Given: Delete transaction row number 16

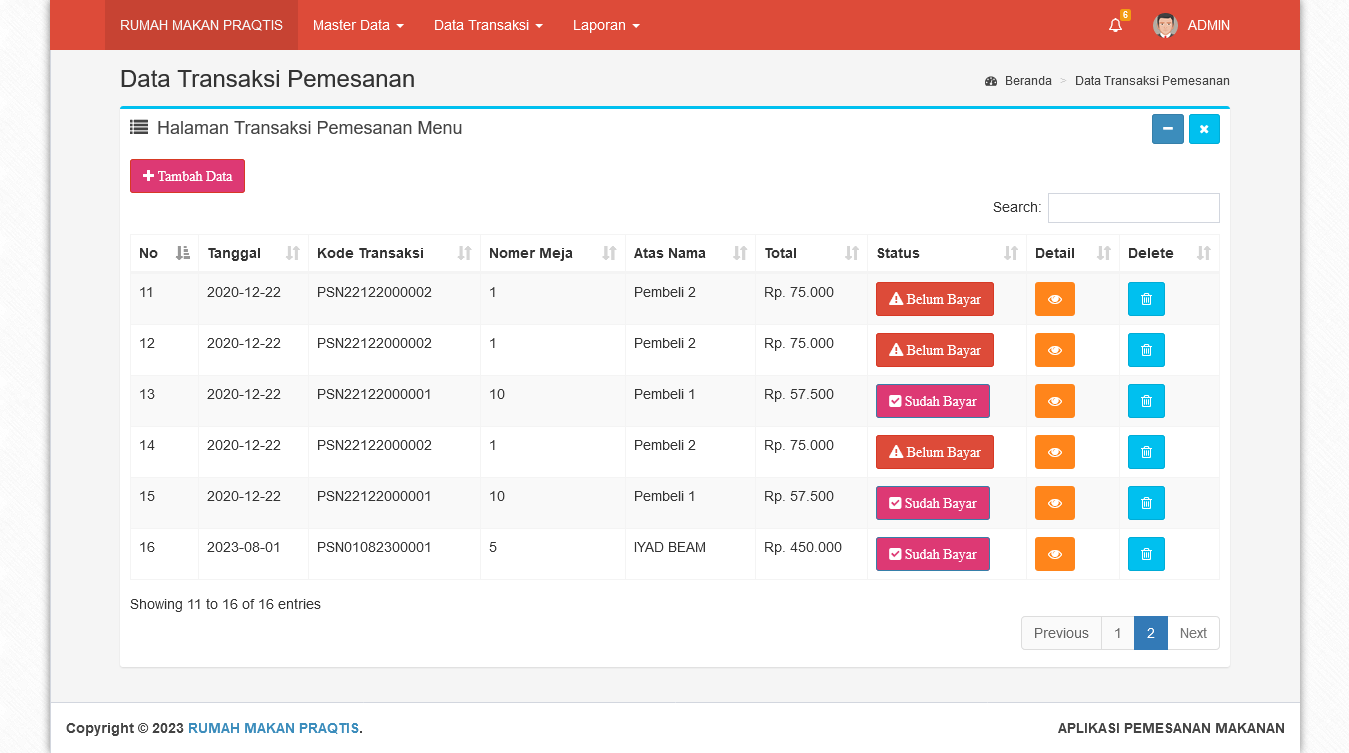Looking at the screenshot, I should click(1146, 554).
